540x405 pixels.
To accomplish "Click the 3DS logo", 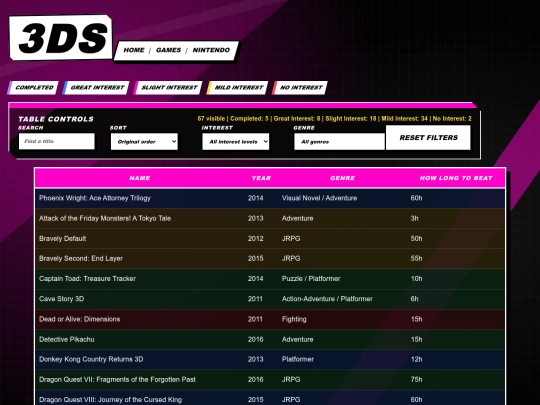I will 61,37.
